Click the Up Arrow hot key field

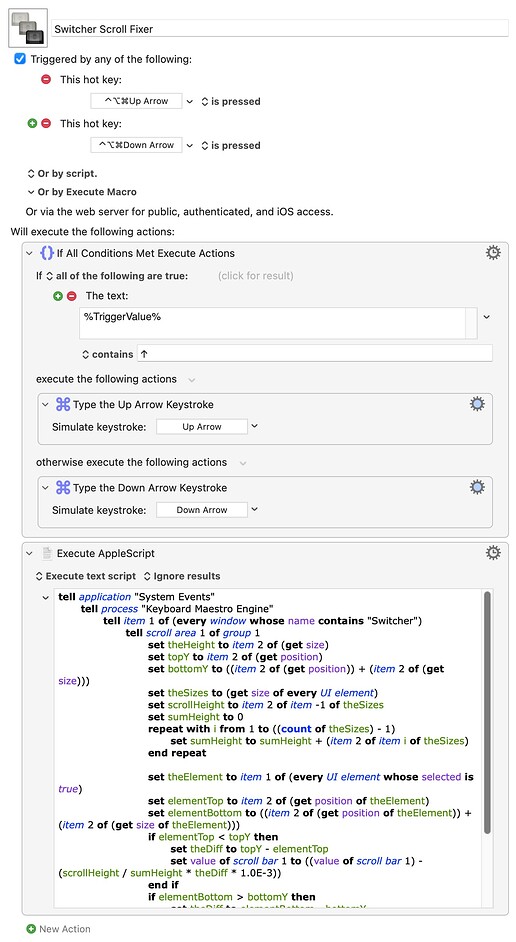click(136, 101)
